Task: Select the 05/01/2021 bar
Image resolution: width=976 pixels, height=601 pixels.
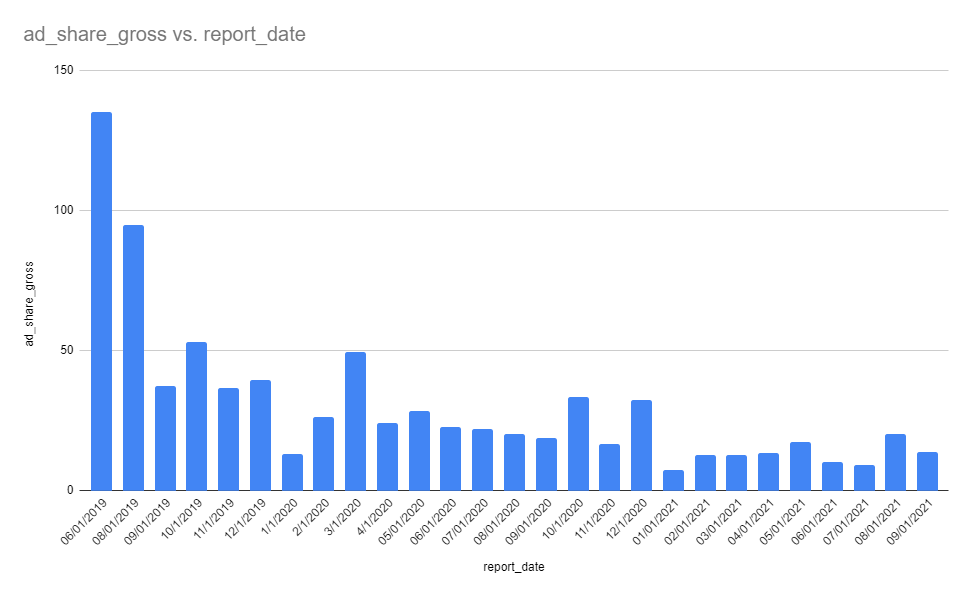Action: (x=800, y=467)
